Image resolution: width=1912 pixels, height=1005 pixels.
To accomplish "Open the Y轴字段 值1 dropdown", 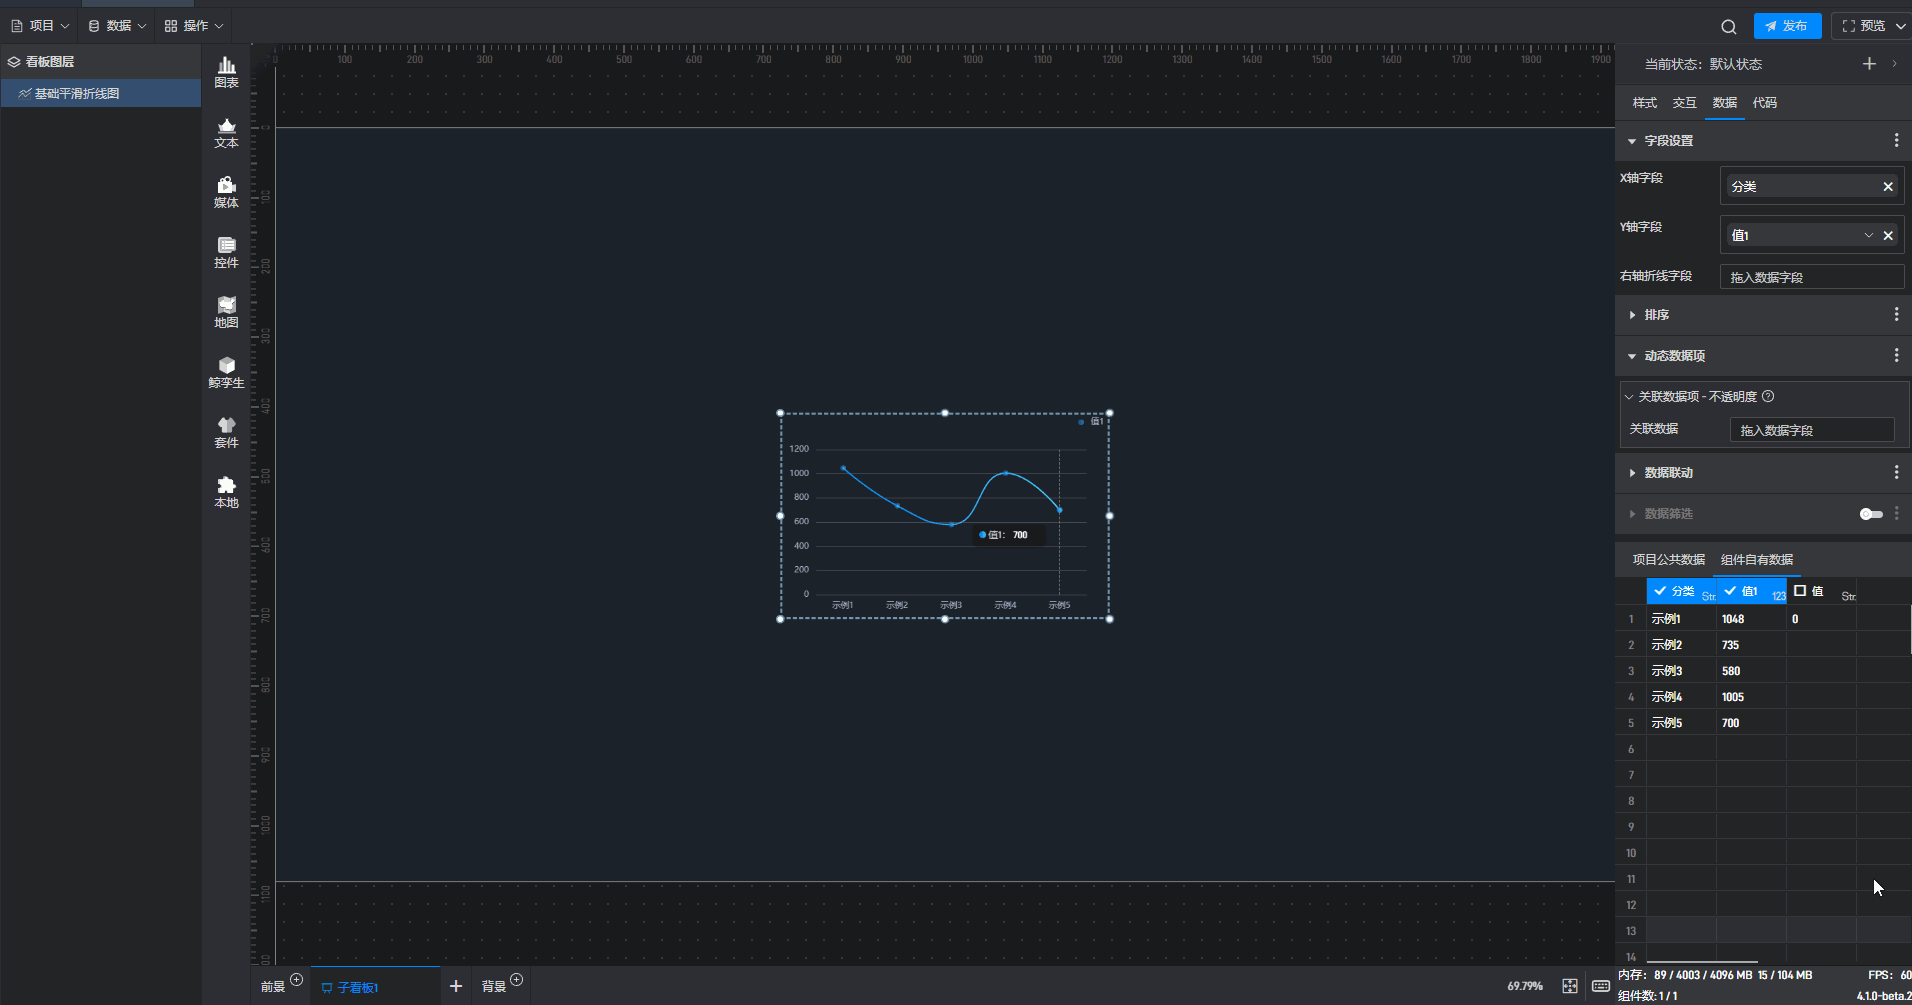I will 1868,236.
